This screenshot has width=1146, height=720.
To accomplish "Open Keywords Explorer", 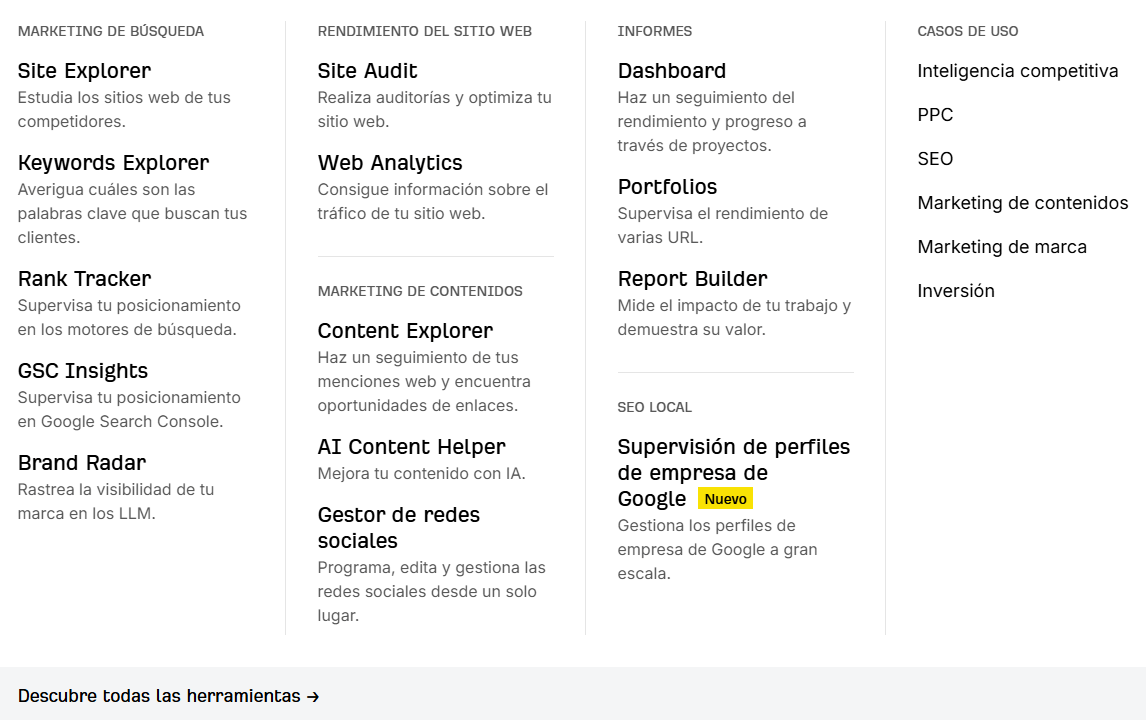I will pos(113,163).
